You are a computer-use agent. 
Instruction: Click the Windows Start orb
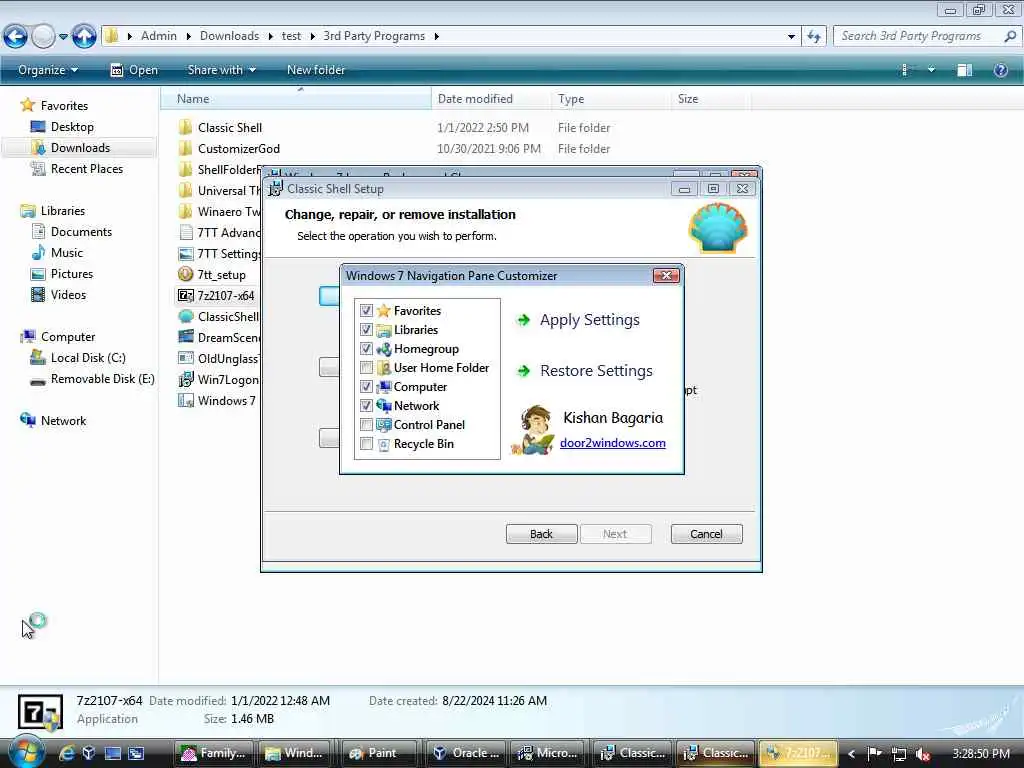(26, 752)
